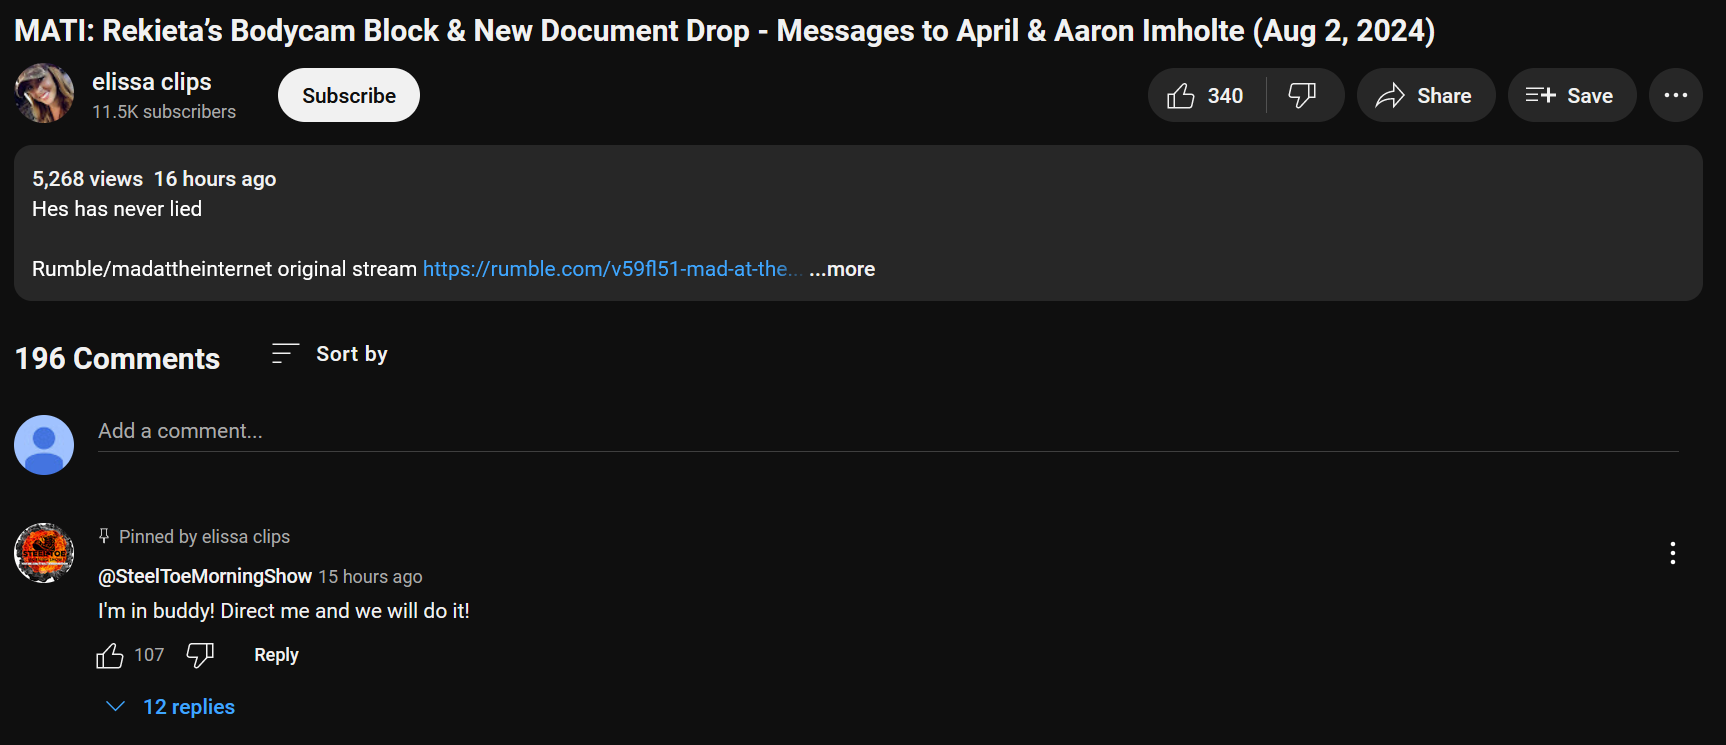
Task: Expand the description with ...more
Action: [842, 269]
